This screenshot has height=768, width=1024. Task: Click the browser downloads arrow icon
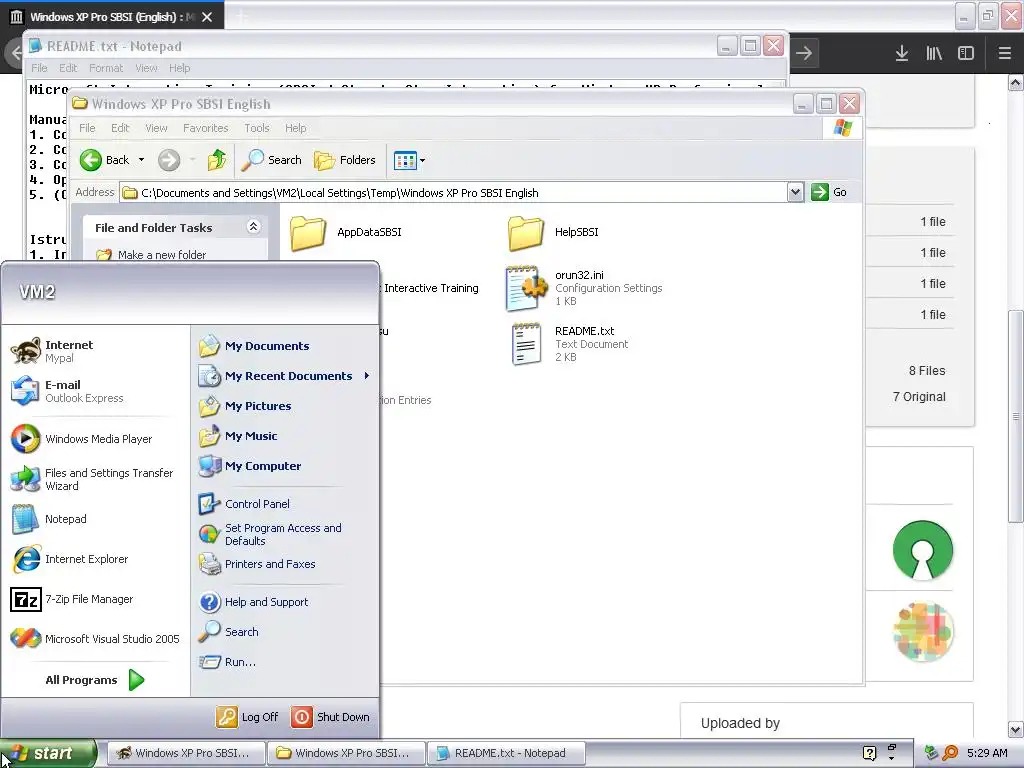(902, 53)
